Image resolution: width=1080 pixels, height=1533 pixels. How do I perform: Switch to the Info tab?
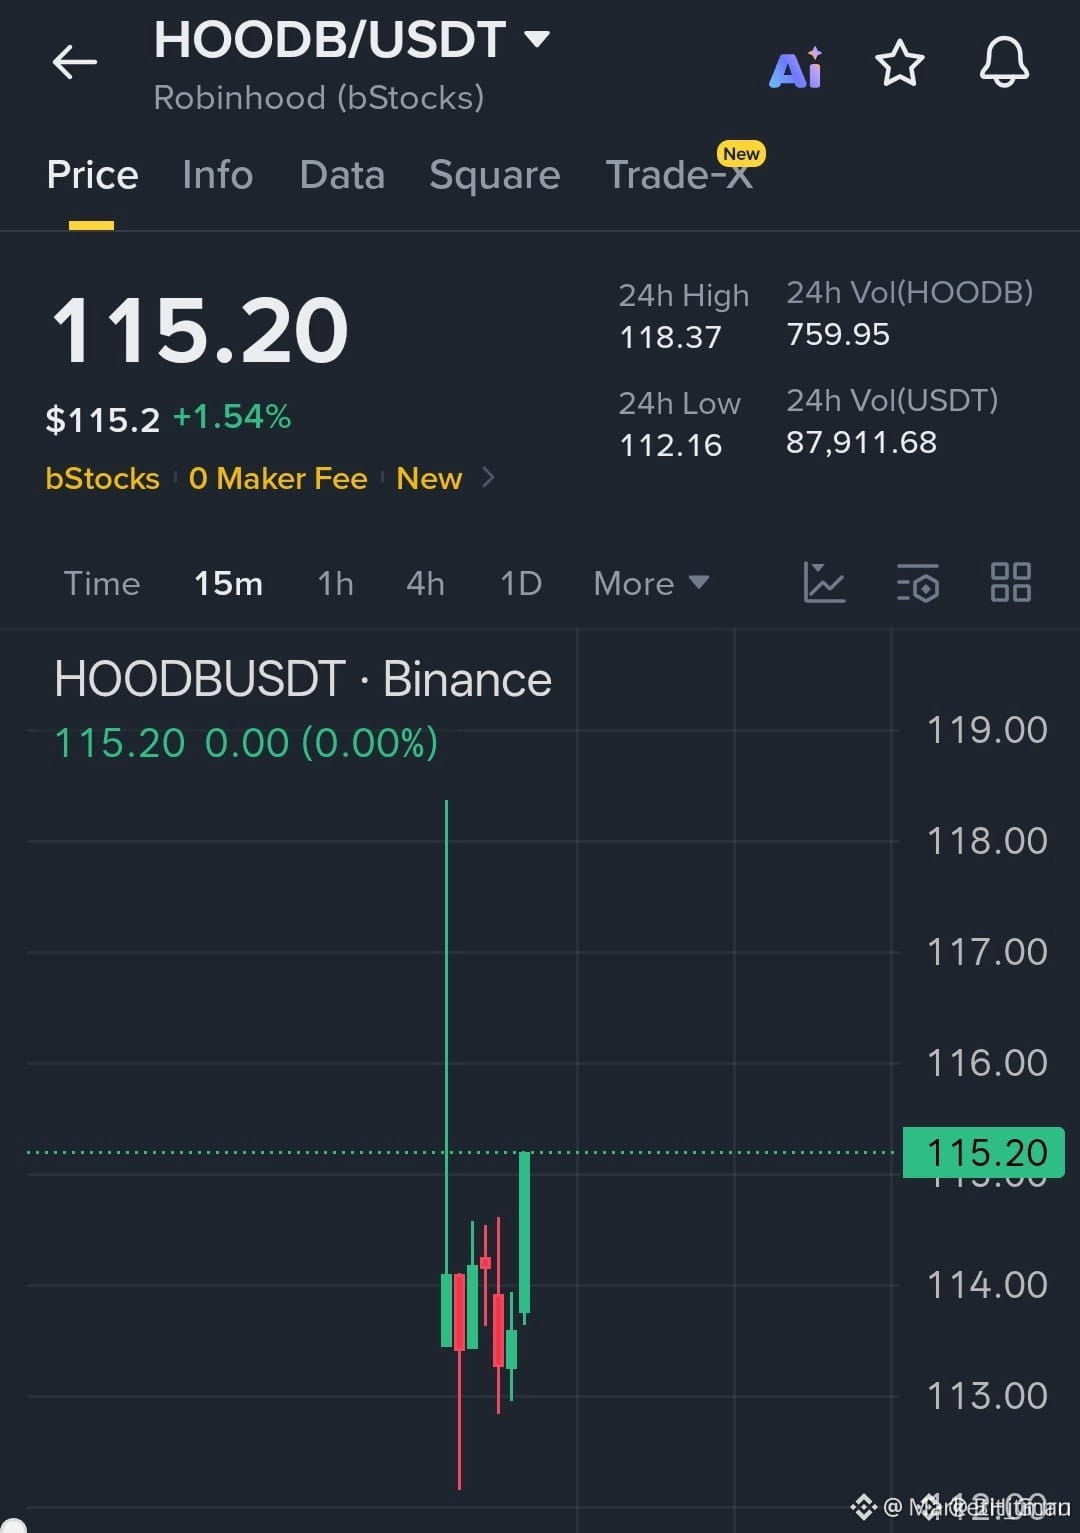coord(218,175)
